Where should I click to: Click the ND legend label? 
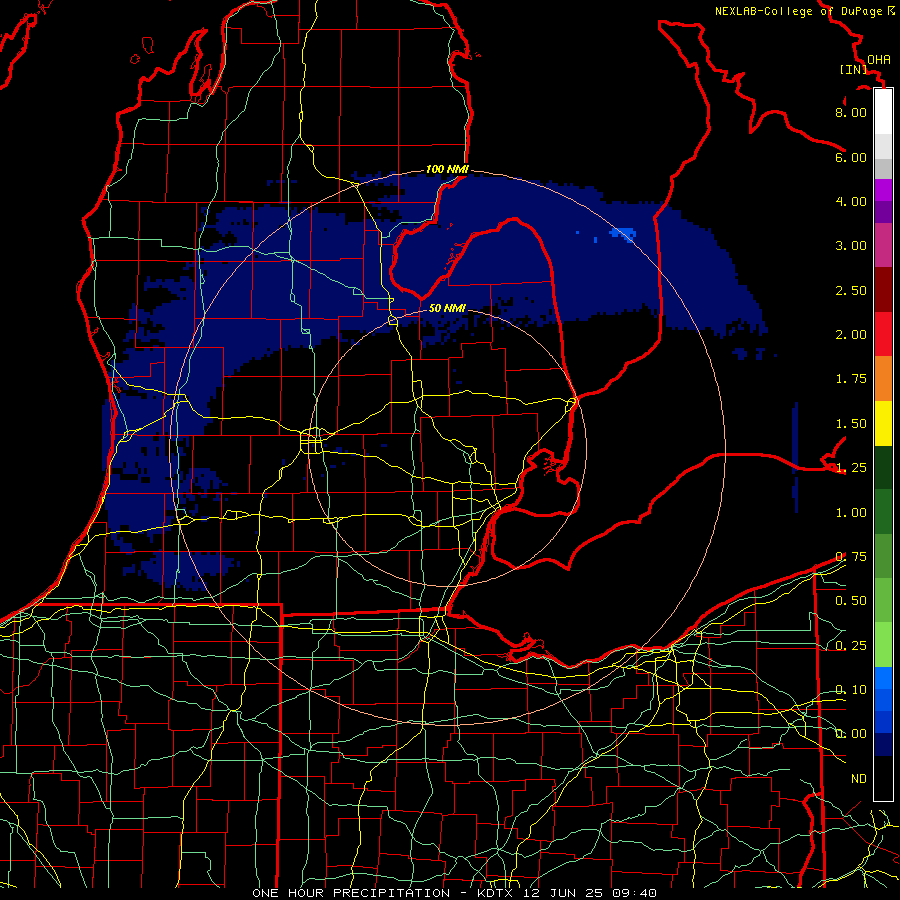tap(859, 779)
